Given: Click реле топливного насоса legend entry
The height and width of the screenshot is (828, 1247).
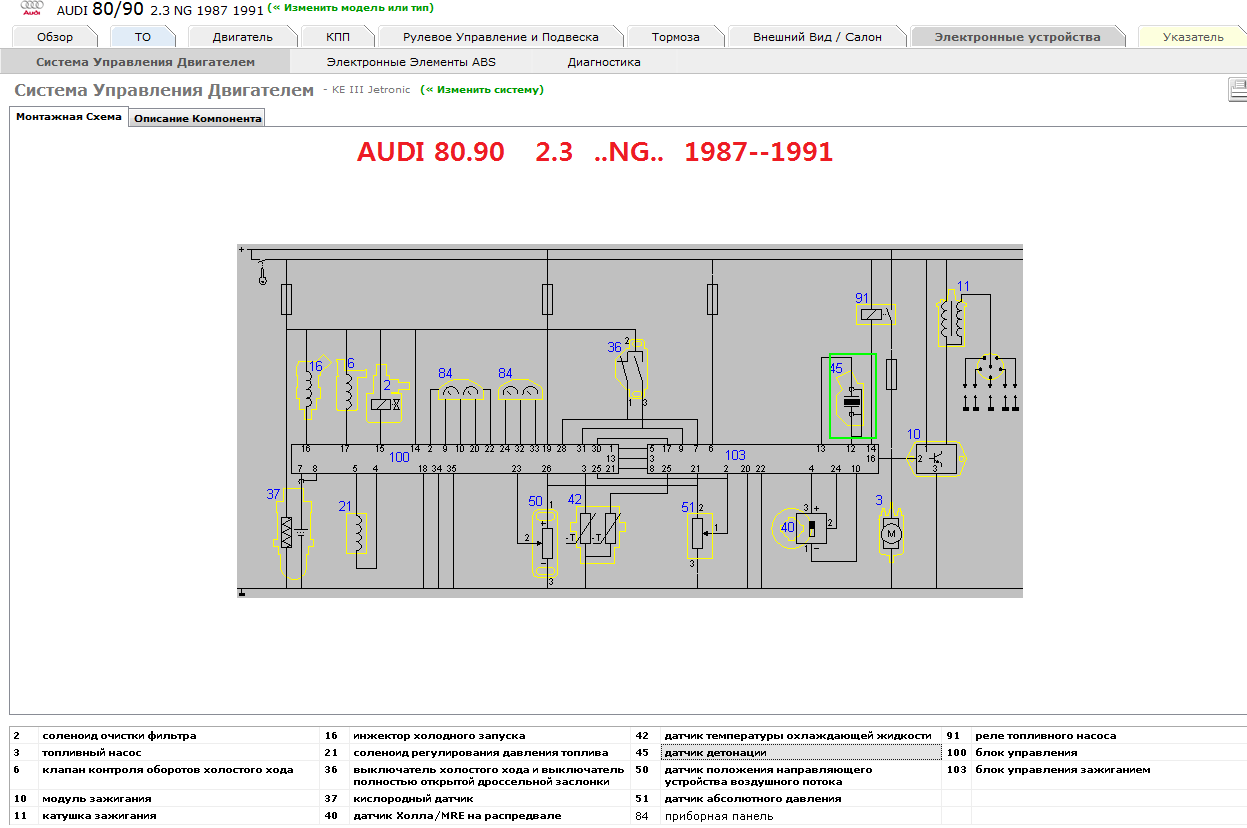Looking at the screenshot, I should pyautogui.click(x=1045, y=736).
